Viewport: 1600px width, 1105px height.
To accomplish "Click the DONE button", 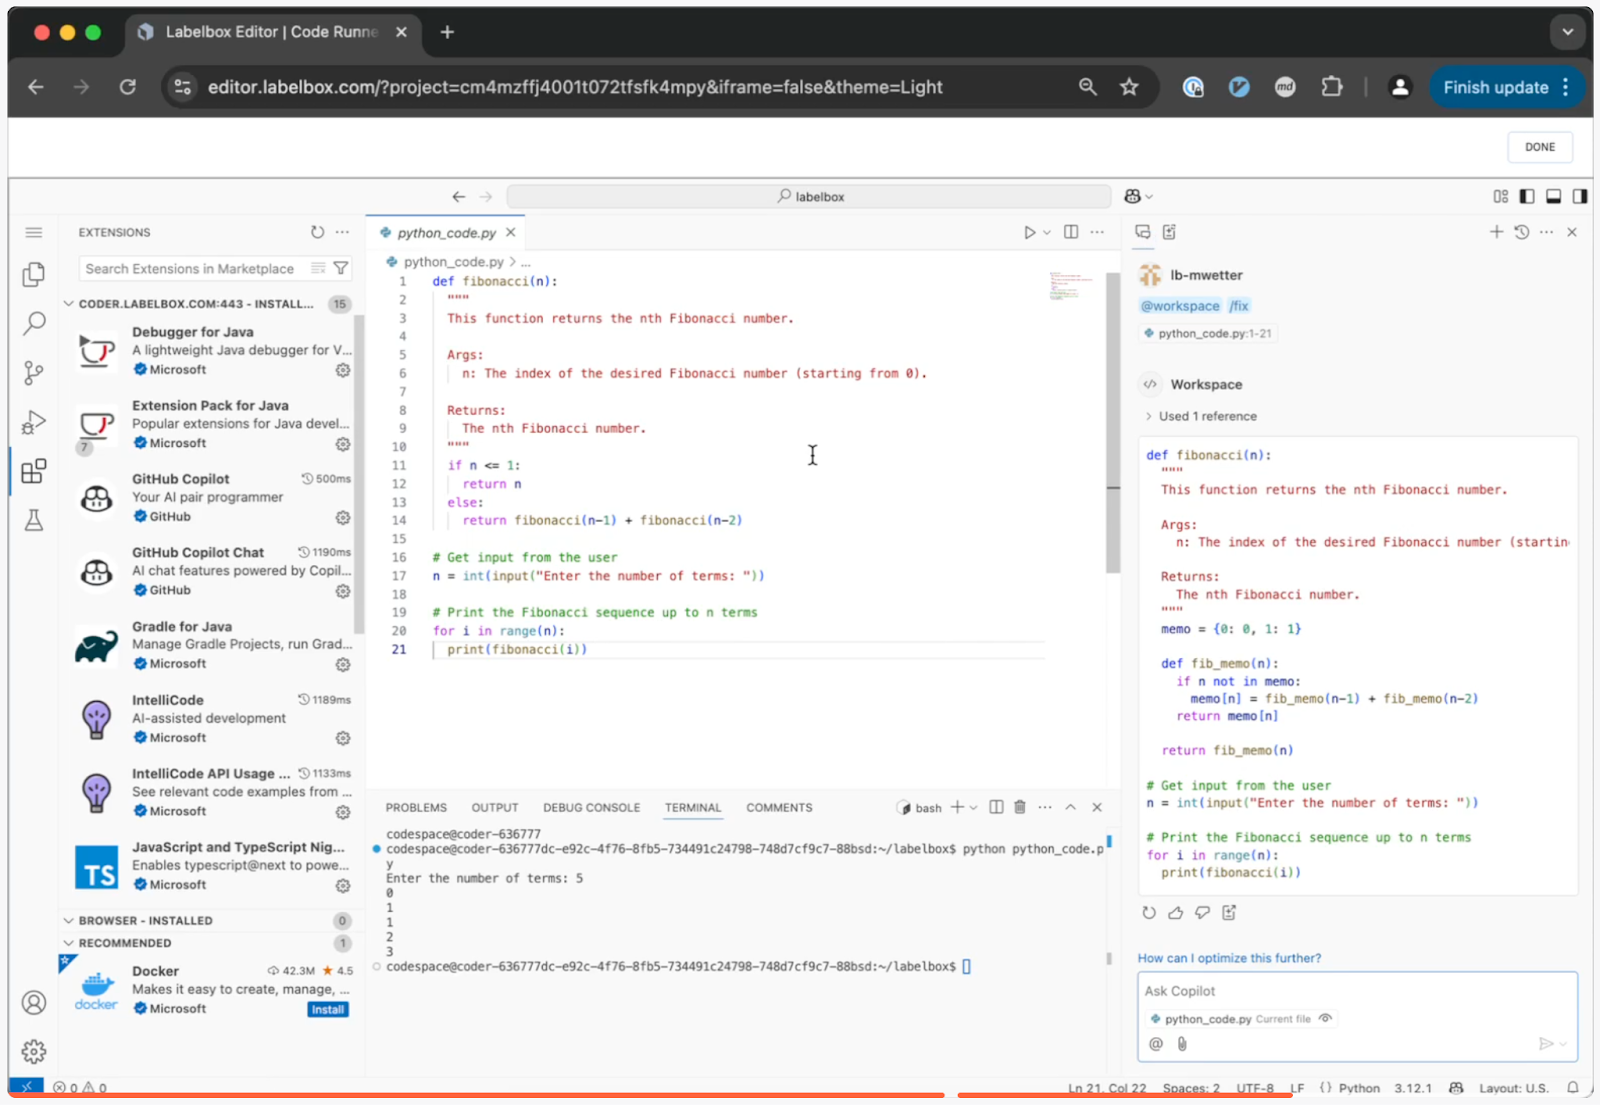I will [1540, 147].
